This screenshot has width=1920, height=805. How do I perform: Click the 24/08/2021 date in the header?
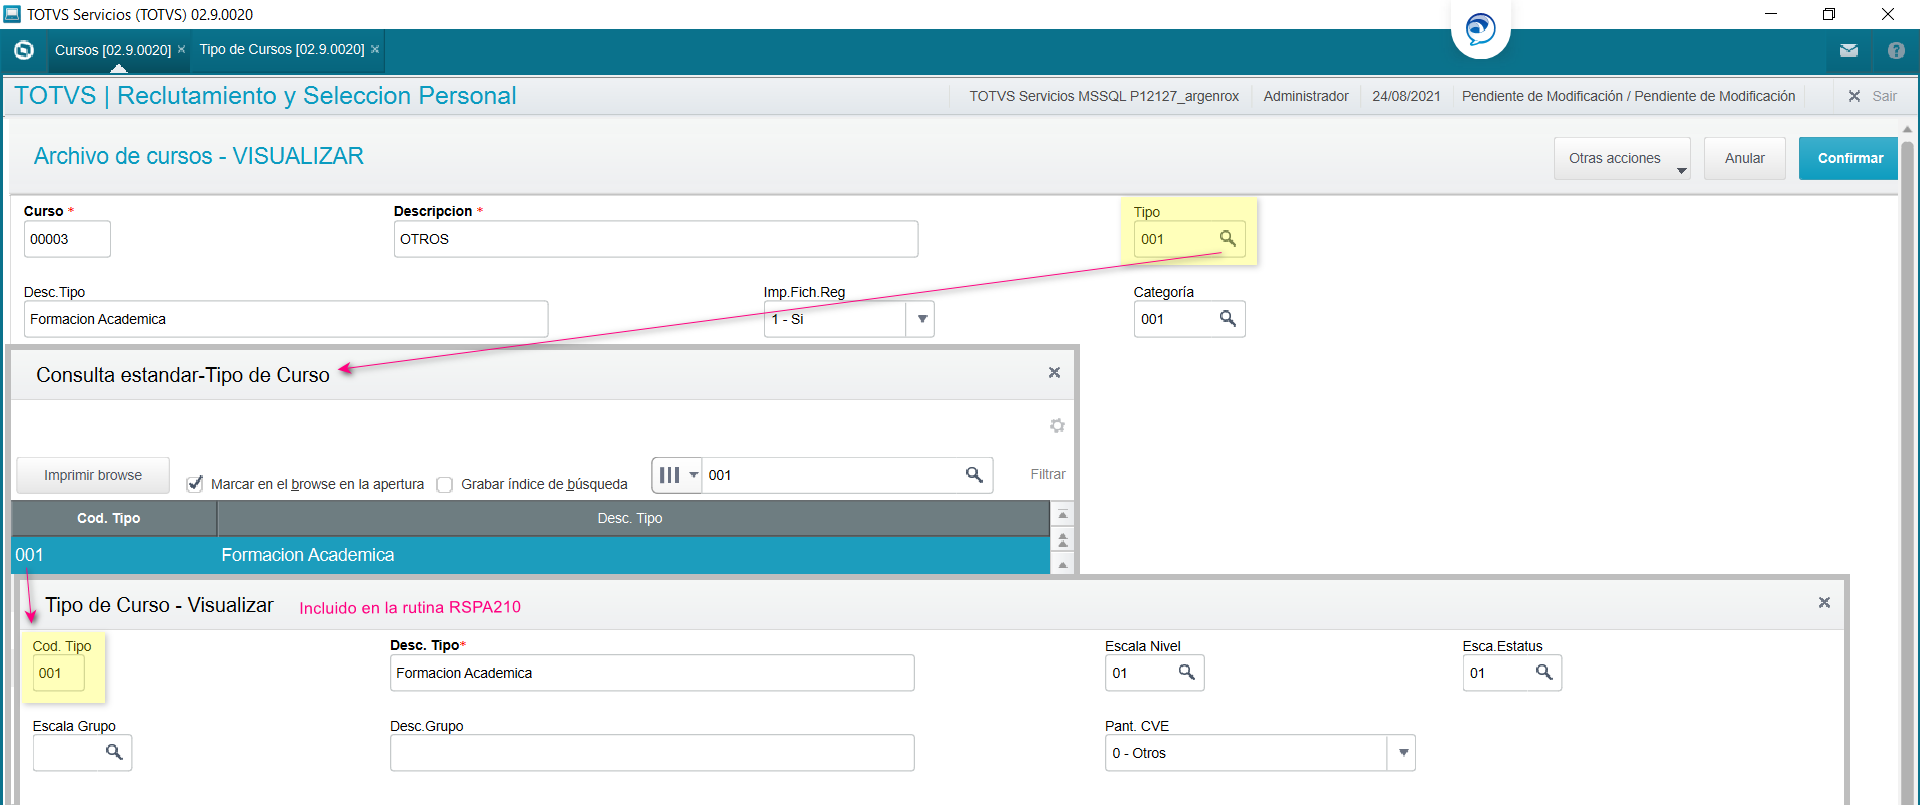pyautogui.click(x=1406, y=96)
